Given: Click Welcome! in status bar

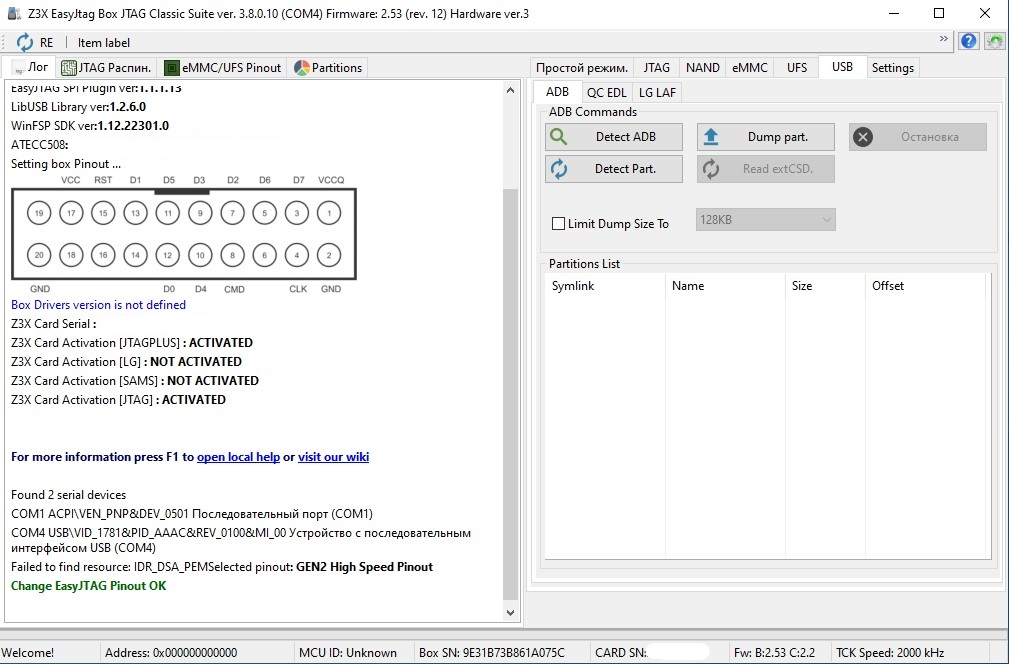Looking at the screenshot, I should (x=28, y=652).
